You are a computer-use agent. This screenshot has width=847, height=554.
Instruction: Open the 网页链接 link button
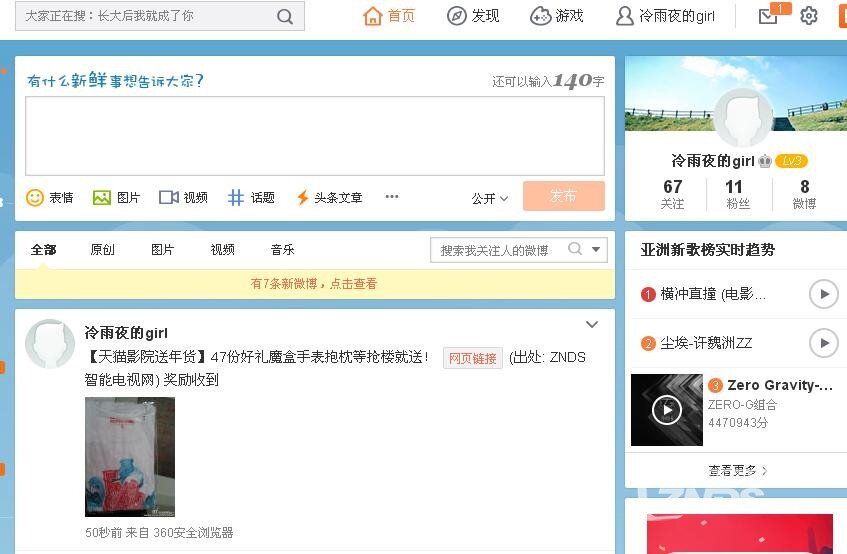tap(473, 358)
